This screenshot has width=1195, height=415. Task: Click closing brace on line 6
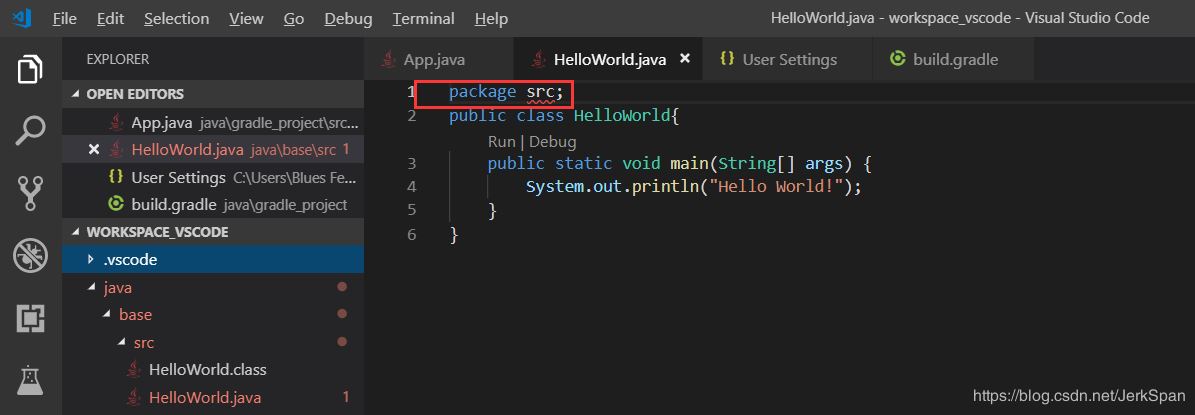[x=454, y=235]
